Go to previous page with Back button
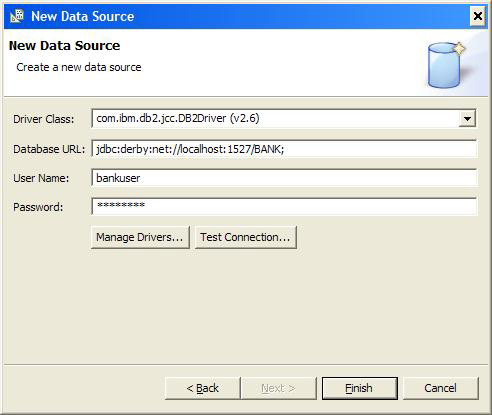Image resolution: width=492 pixels, height=415 pixels. (x=203, y=388)
